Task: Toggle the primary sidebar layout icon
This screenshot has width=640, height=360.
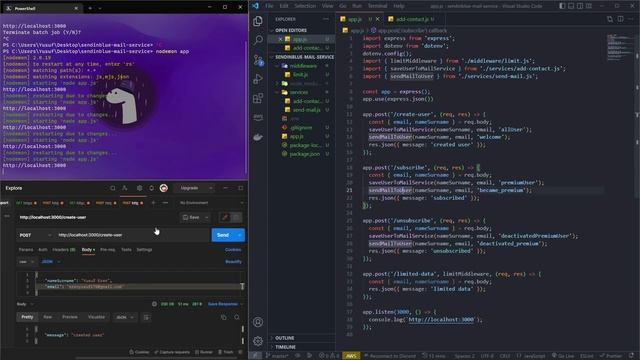Action: tap(562, 6)
